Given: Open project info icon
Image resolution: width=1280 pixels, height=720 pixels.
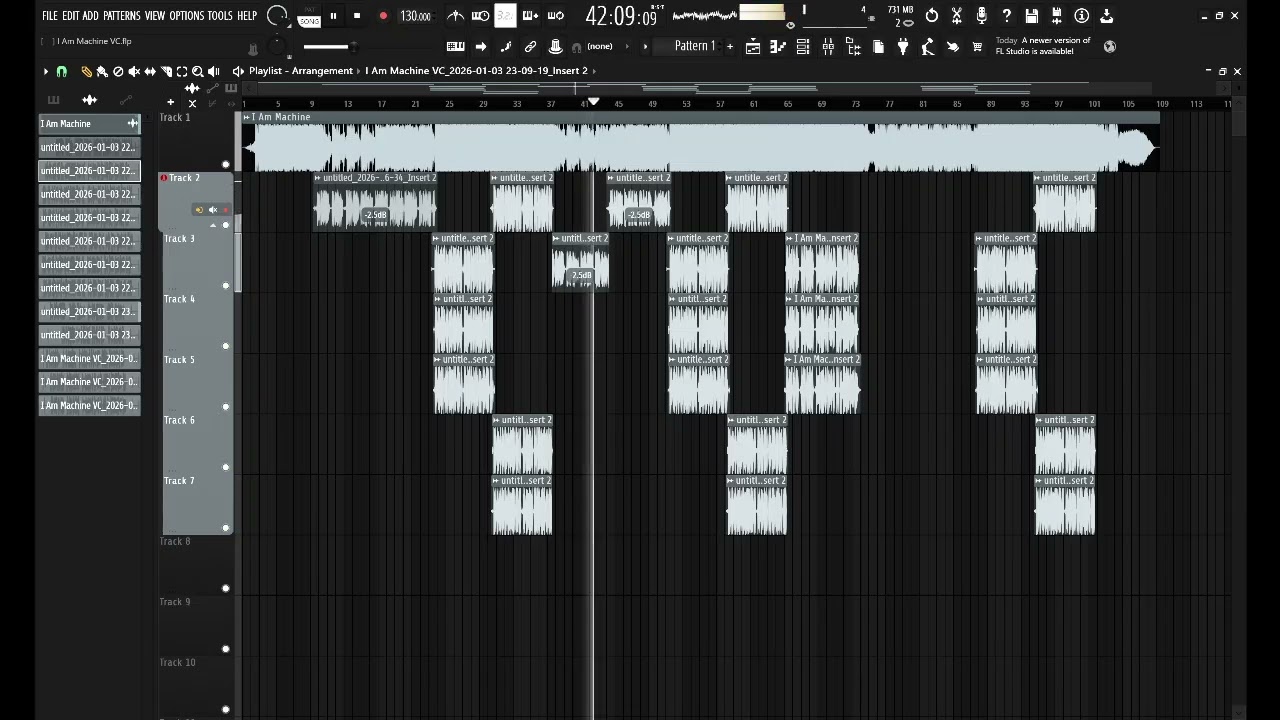Looking at the screenshot, I should click(x=1082, y=16).
